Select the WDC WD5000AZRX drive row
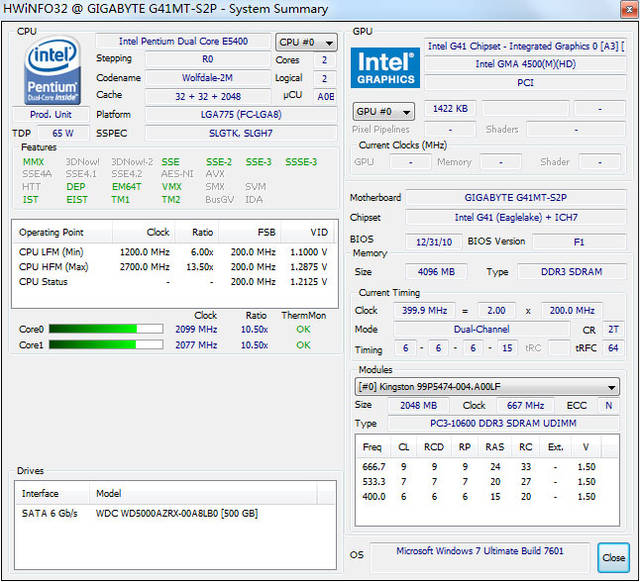640x582 pixels. [x=175, y=513]
